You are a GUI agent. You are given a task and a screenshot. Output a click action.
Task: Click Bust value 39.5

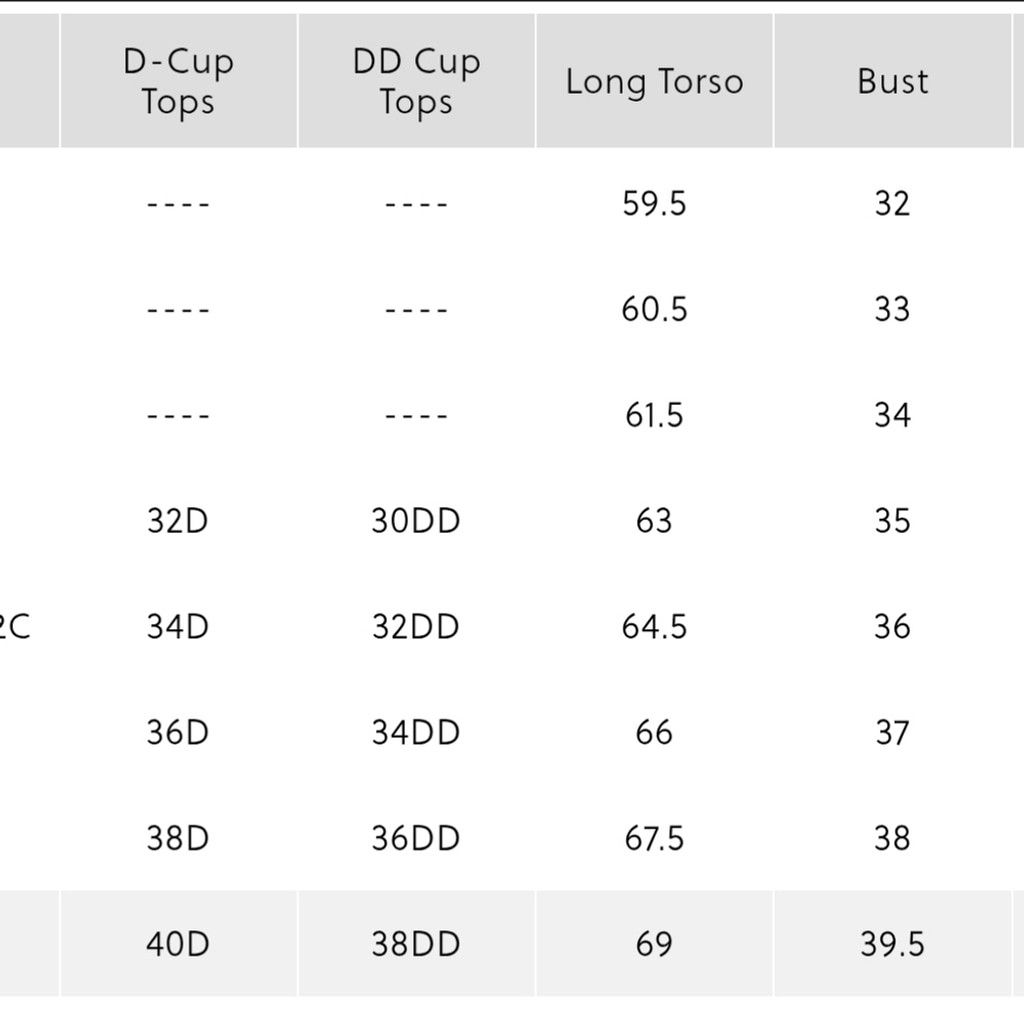(x=893, y=944)
